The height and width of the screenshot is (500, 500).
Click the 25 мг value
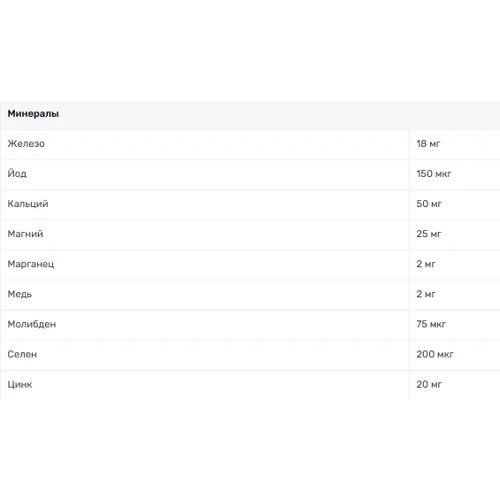pyautogui.click(x=429, y=234)
